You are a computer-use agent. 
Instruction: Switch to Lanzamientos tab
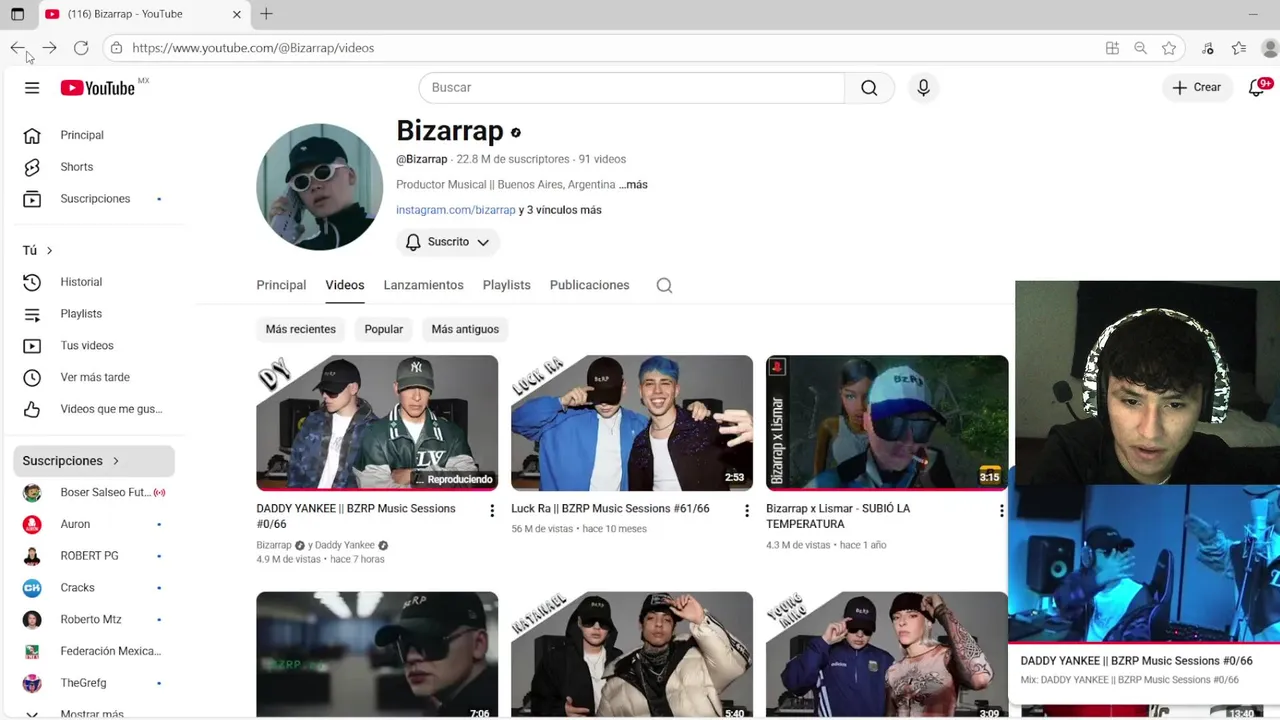(423, 285)
